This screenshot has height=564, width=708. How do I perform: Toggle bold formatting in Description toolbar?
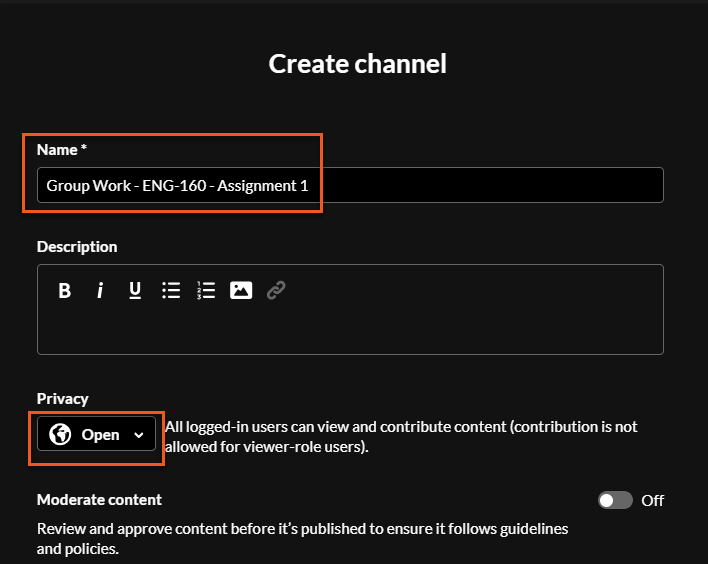[65, 291]
